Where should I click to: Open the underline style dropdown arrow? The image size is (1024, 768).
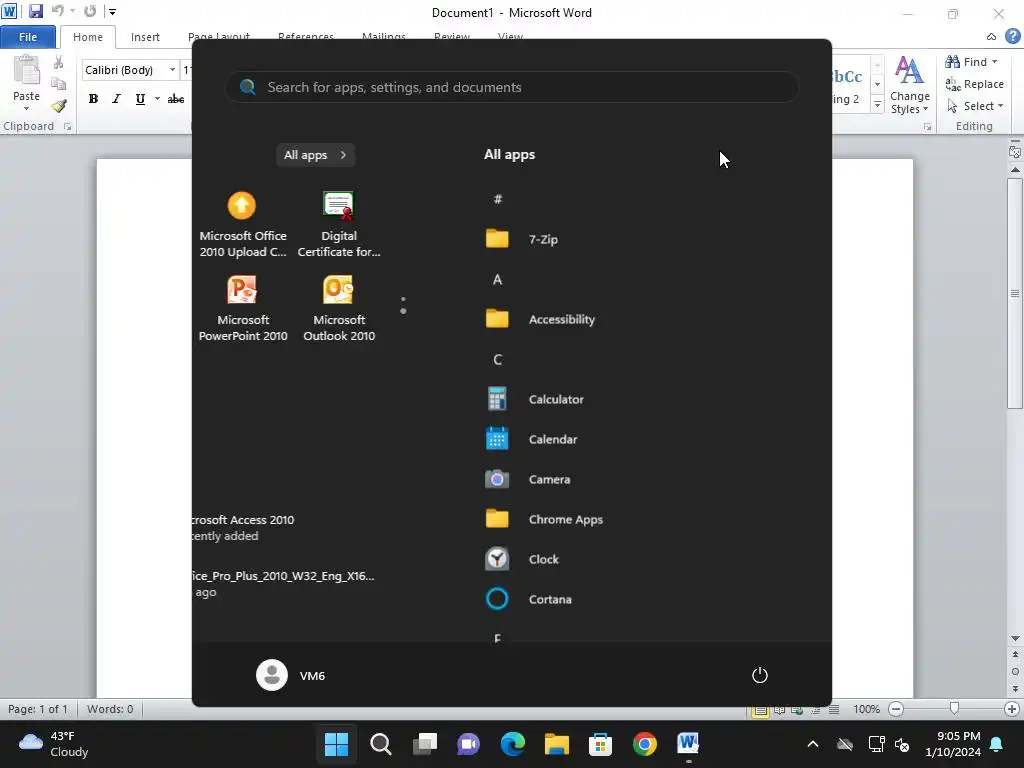(x=157, y=99)
